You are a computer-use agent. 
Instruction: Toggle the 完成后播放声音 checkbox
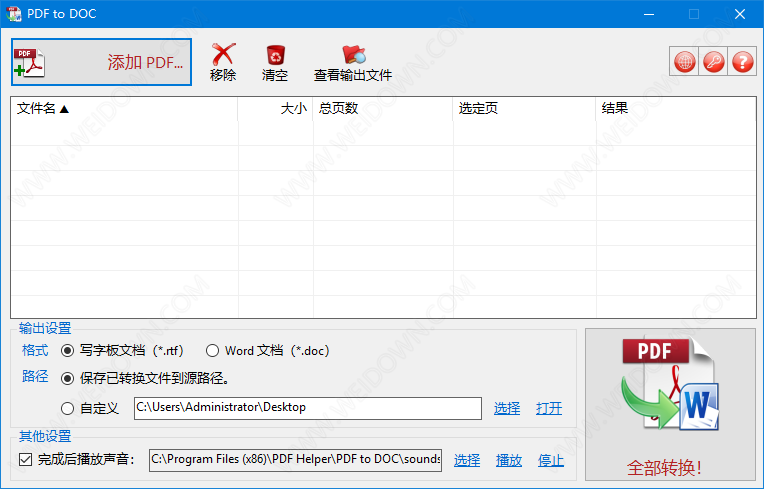point(26,459)
